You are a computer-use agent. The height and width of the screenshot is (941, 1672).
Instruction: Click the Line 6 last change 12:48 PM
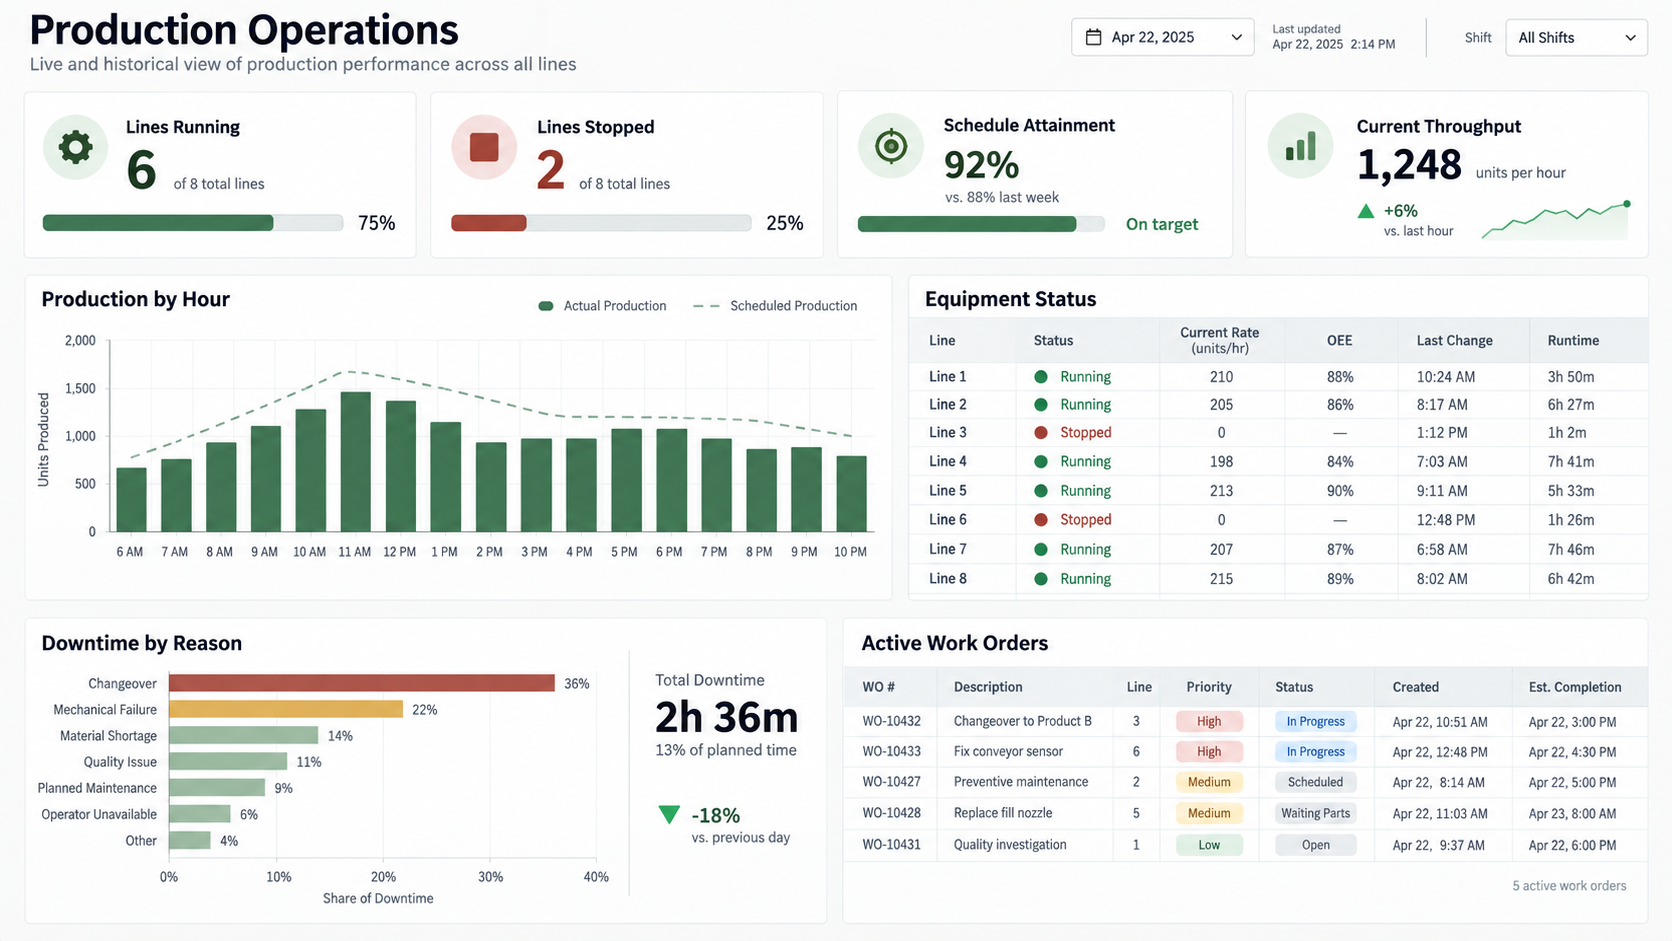click(1445, 520)
